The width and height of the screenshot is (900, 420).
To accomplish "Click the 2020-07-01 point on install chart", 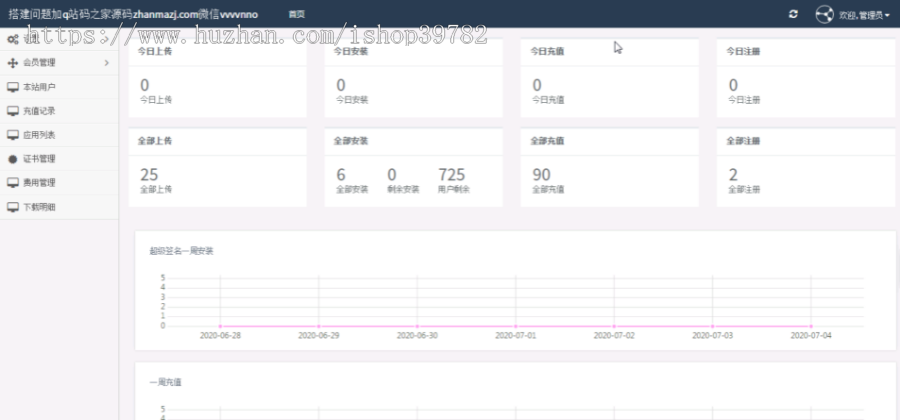I will (x=517, y=326).
